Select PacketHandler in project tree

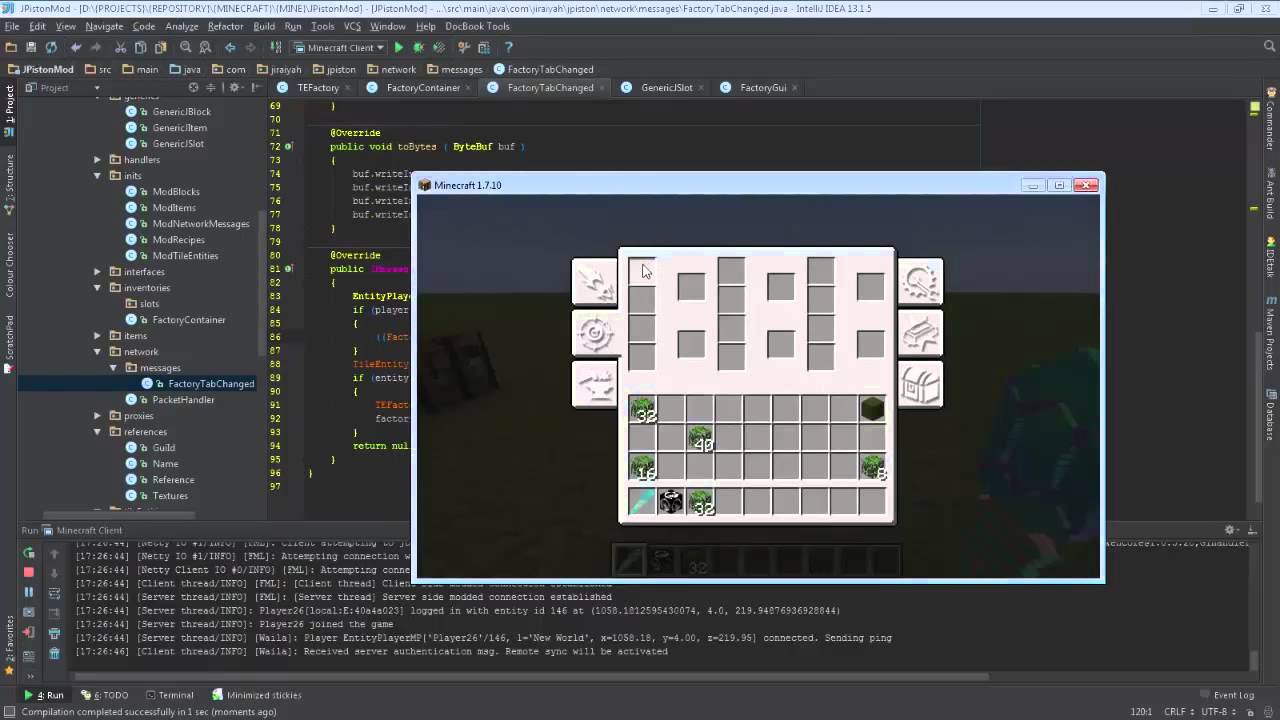point(183,400)
